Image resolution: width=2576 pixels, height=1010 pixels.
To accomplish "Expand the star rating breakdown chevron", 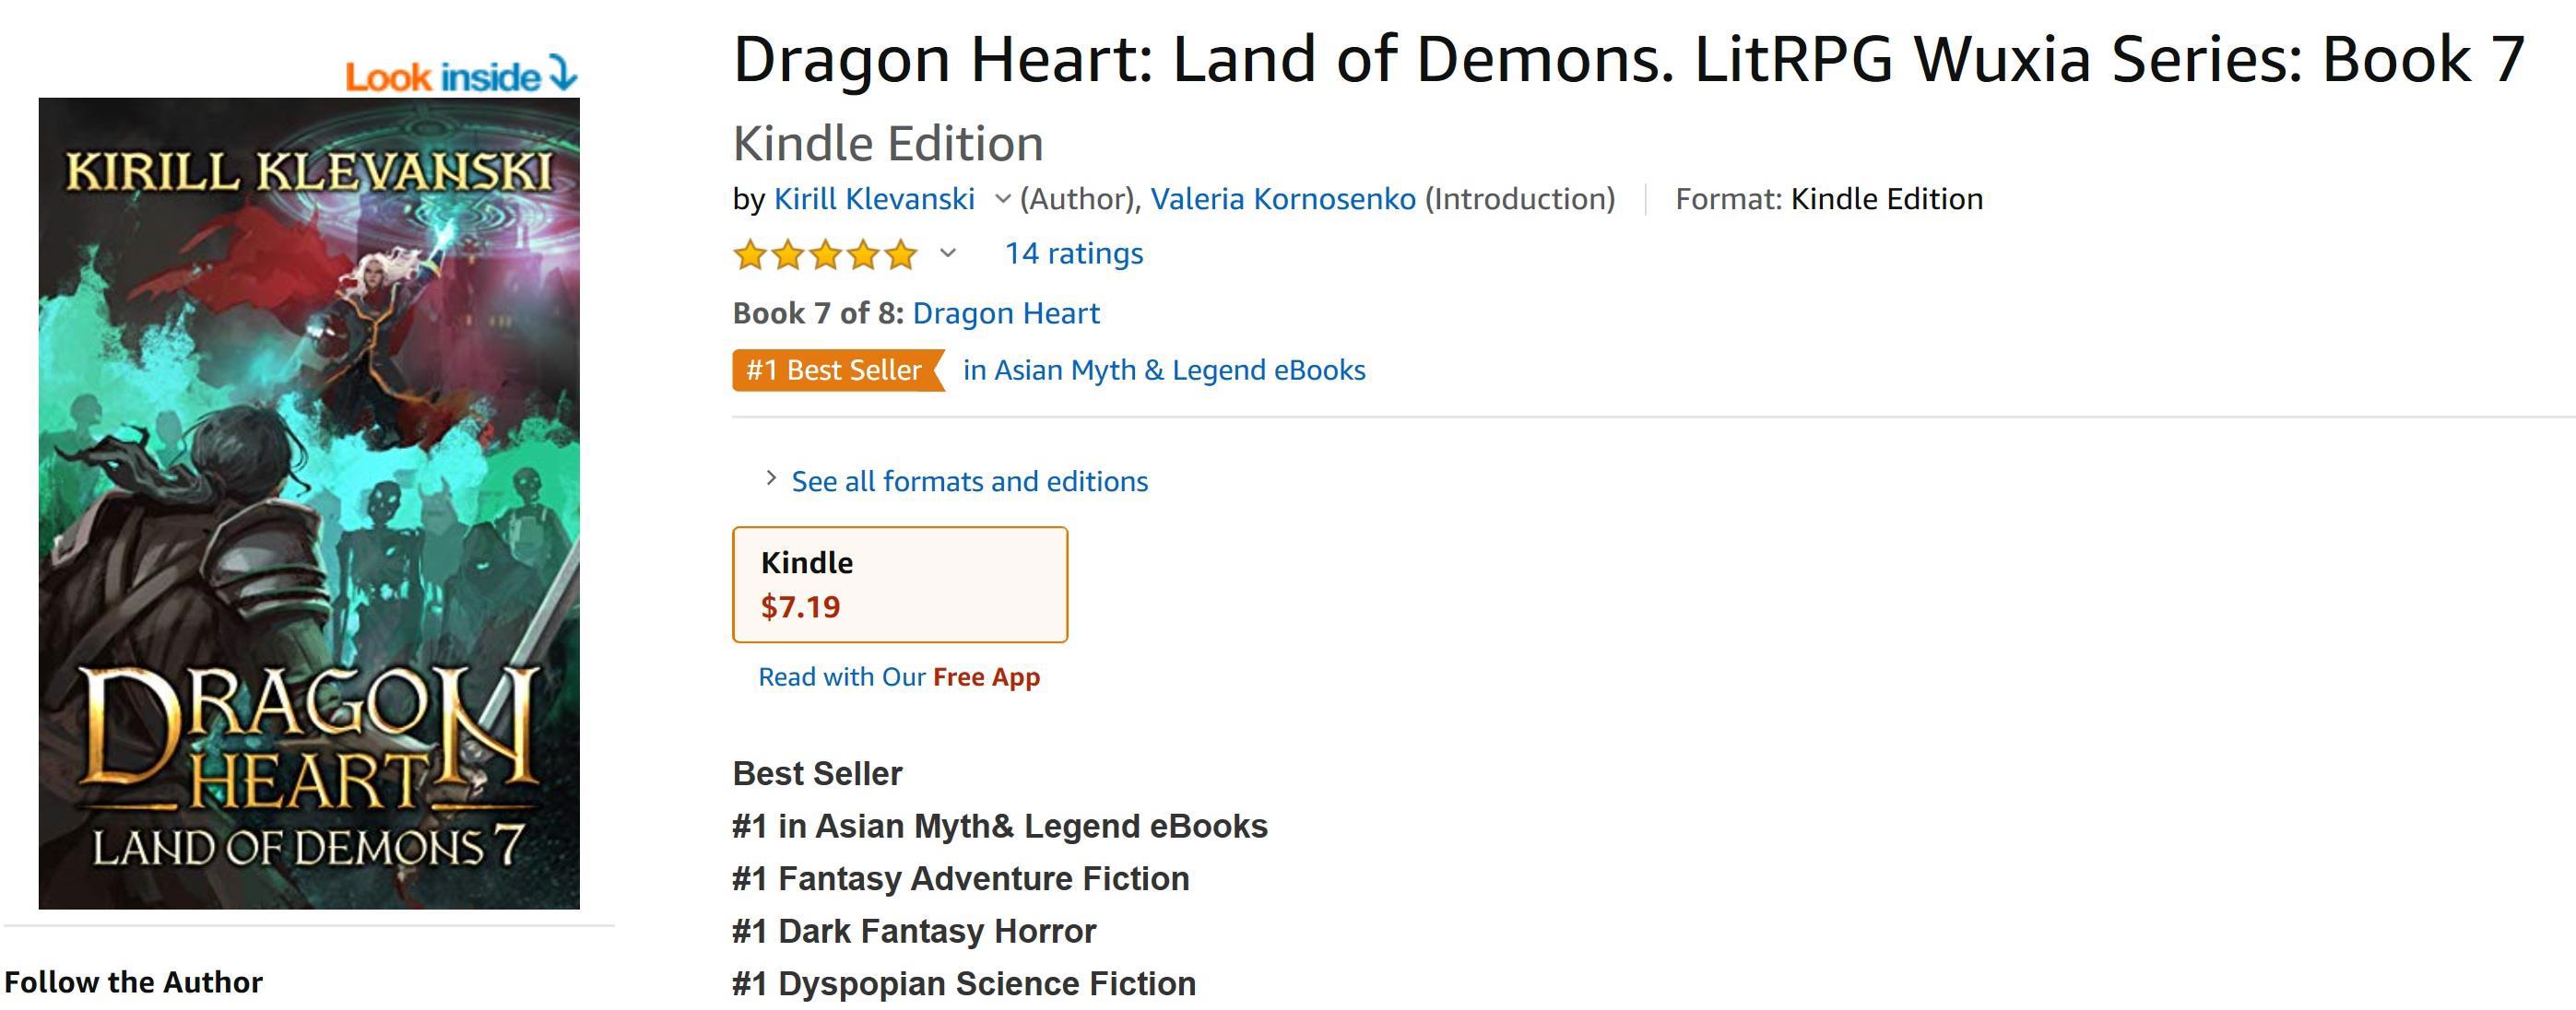I will 948,253.
